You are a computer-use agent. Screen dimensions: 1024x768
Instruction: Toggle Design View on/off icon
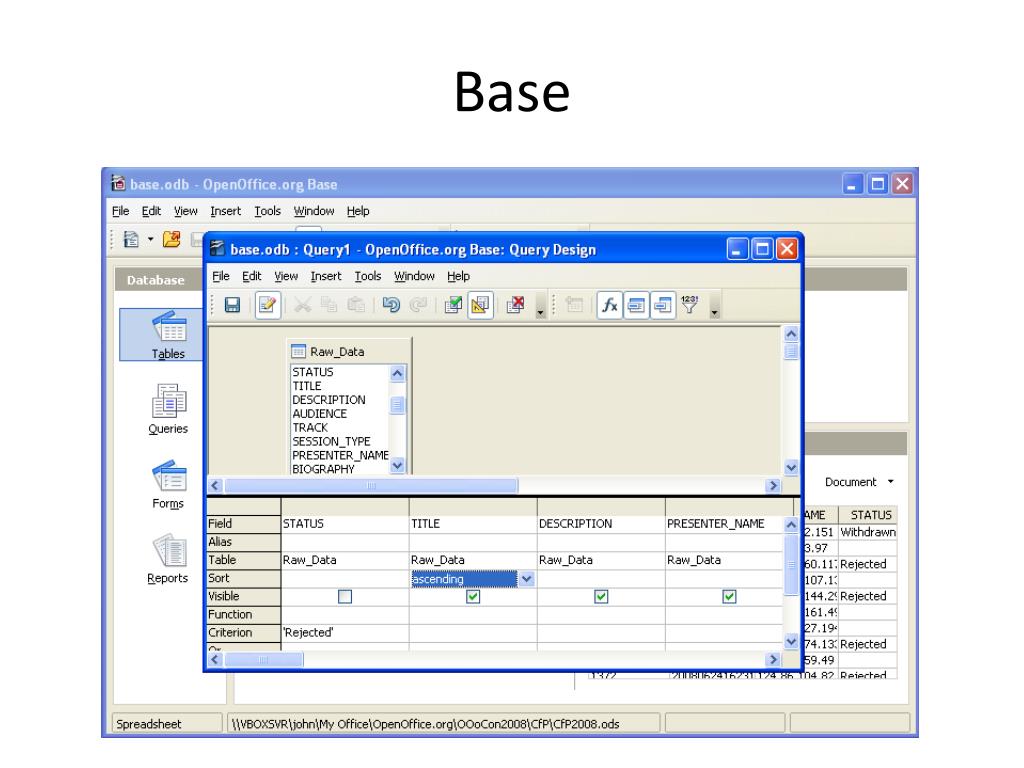click(x=480, y=305)
